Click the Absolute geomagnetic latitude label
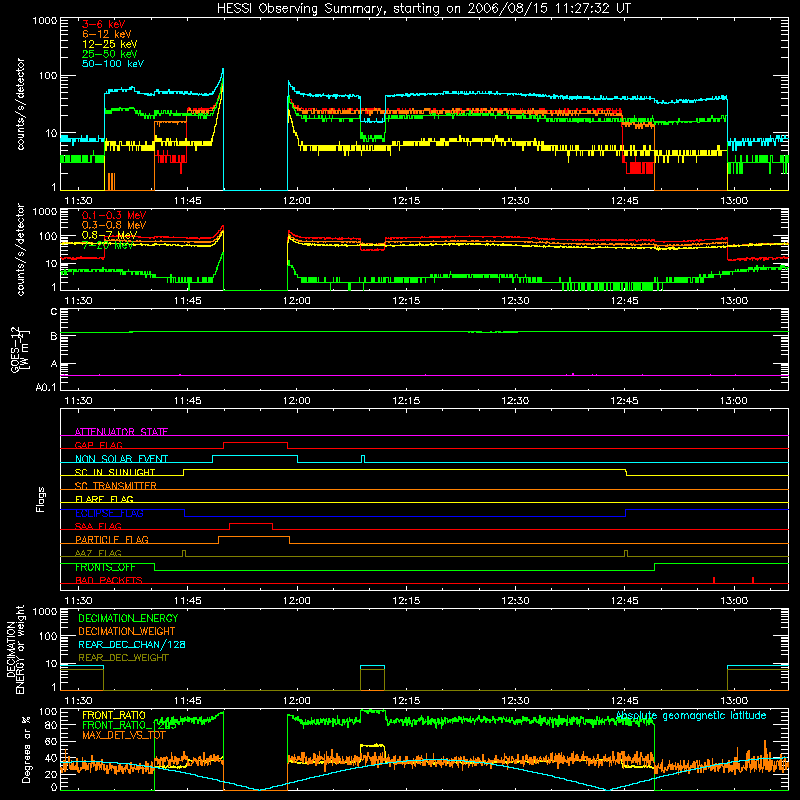 pyautogui.click(x=691, y=716)
